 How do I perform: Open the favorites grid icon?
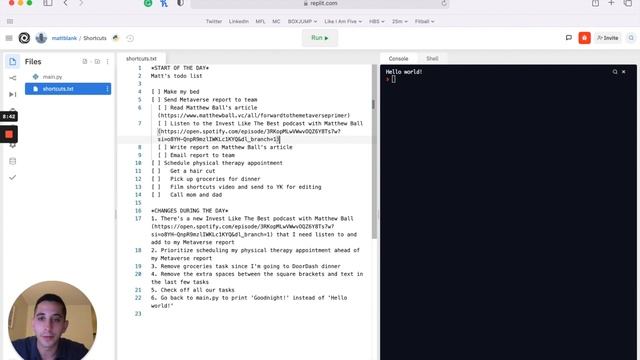[10, 21]
